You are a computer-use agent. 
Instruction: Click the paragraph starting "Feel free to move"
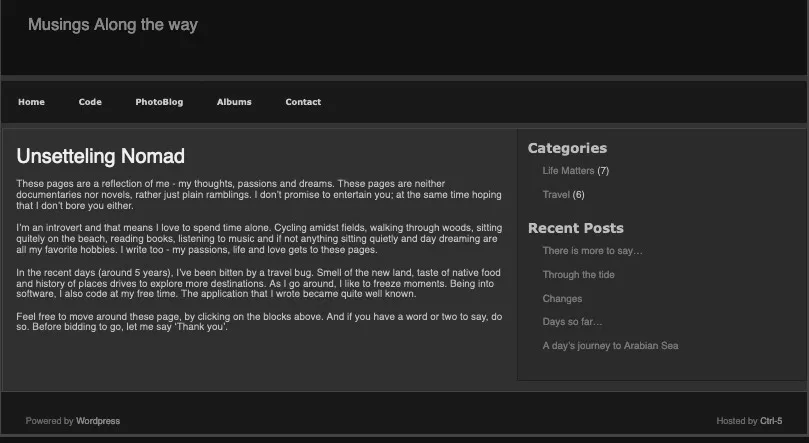coord(259,322)
